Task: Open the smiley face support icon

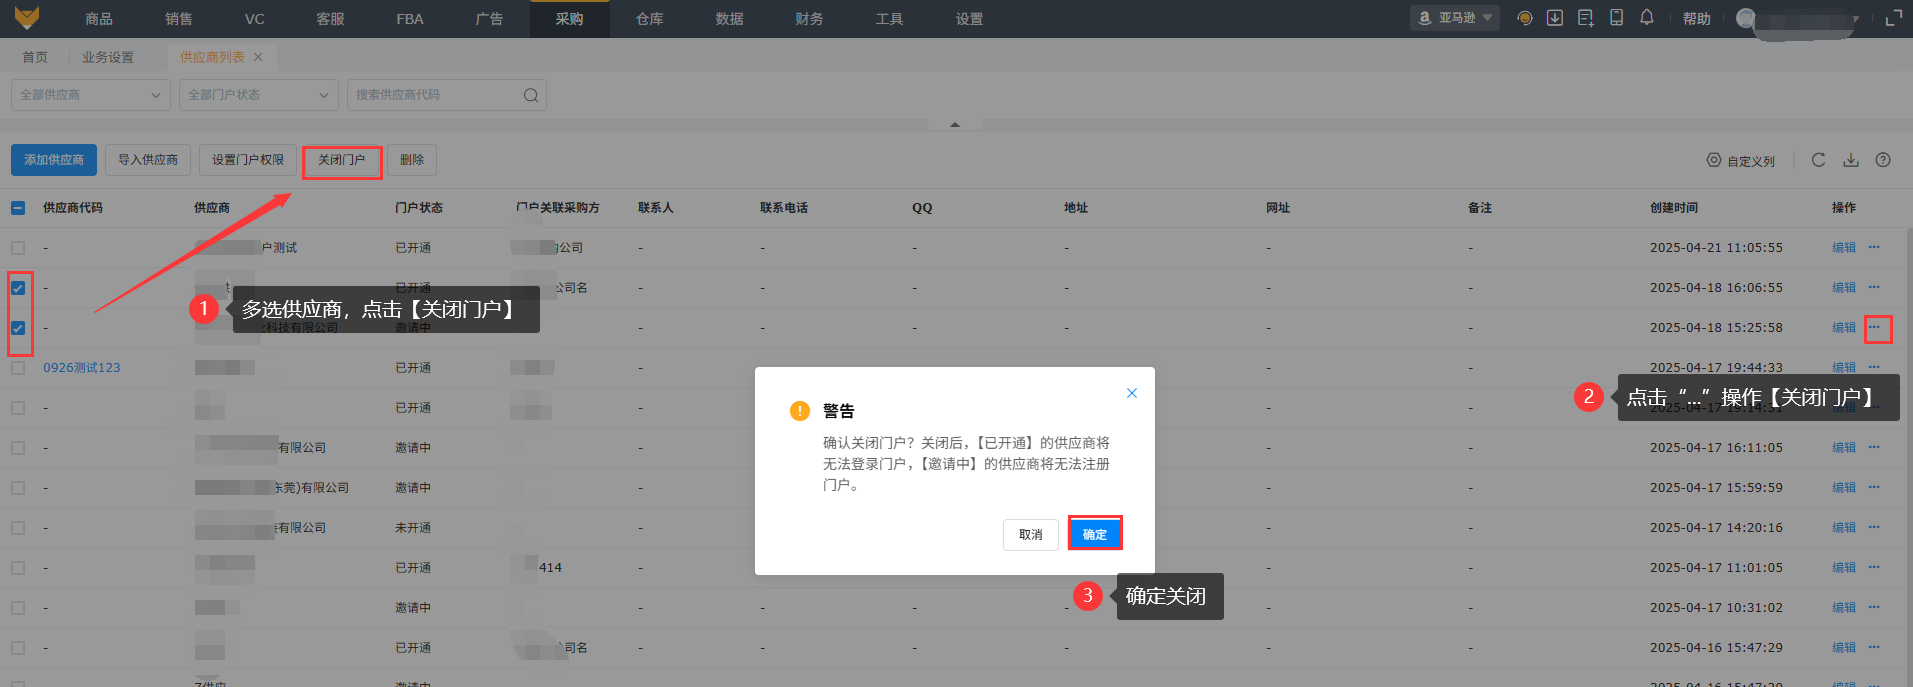Action: (x=1524, y=18)
